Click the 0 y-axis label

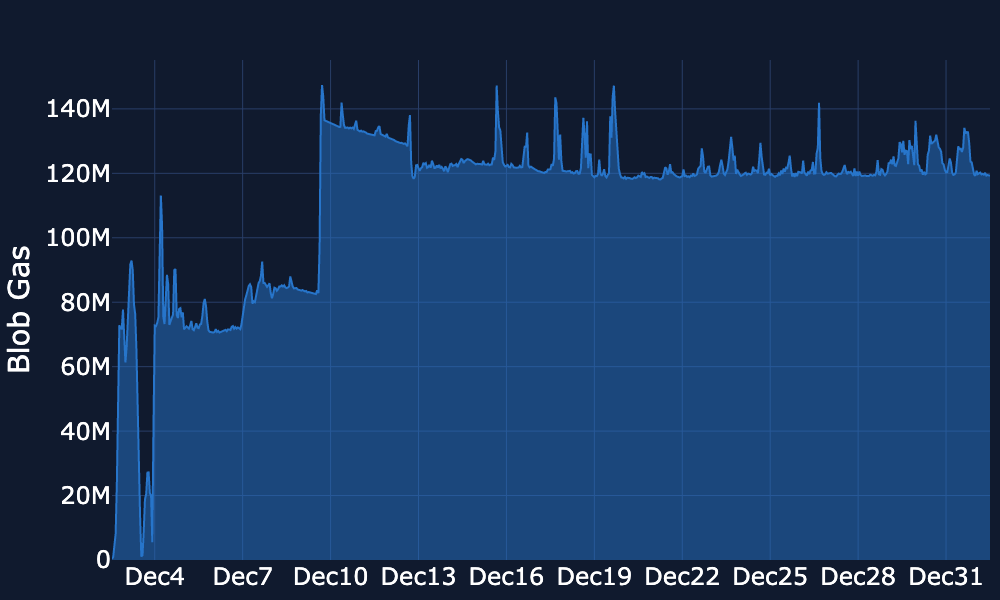[103, 560]
